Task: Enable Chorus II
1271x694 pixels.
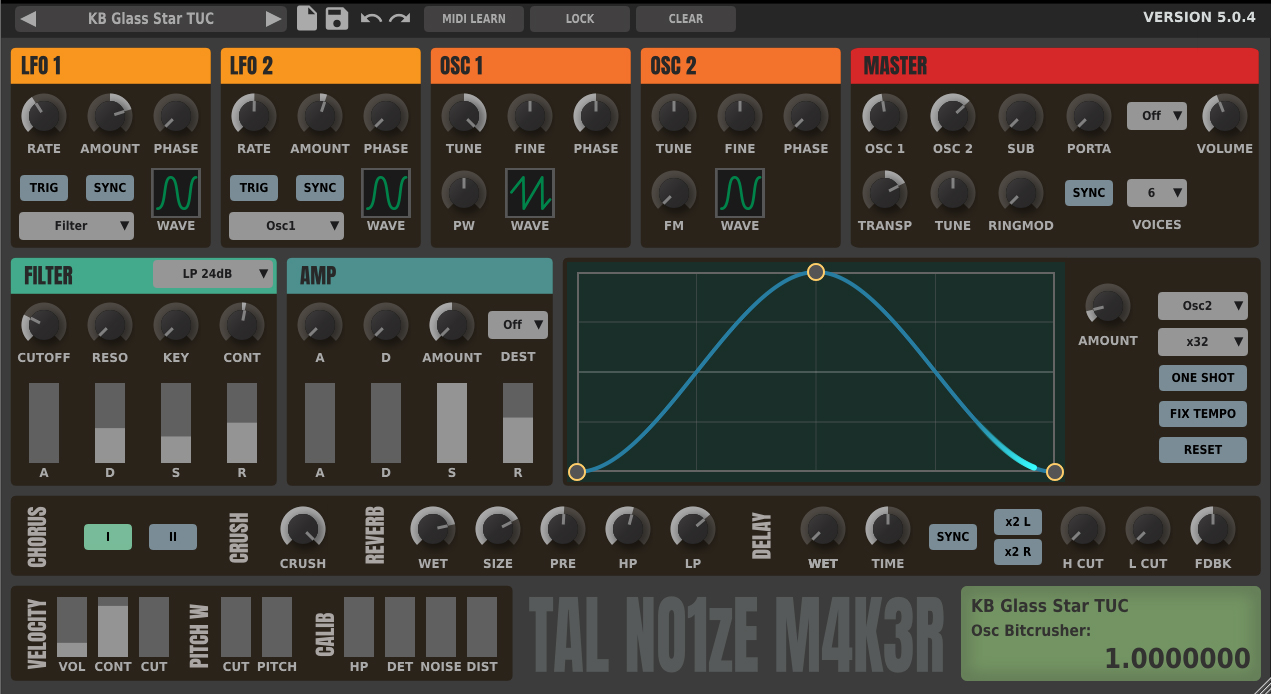Action: point(173,537)
